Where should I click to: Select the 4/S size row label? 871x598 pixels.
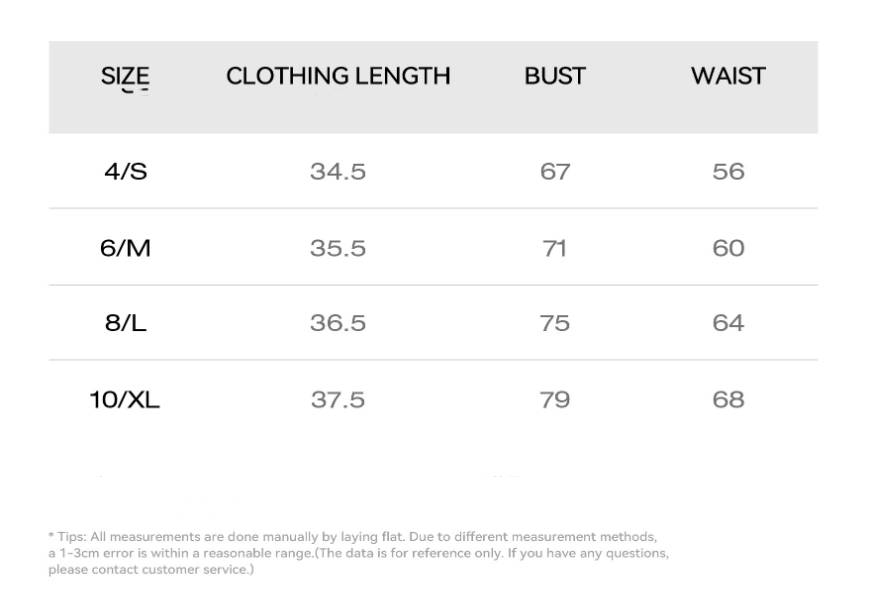pyautogui.click(x=126, y=171)
